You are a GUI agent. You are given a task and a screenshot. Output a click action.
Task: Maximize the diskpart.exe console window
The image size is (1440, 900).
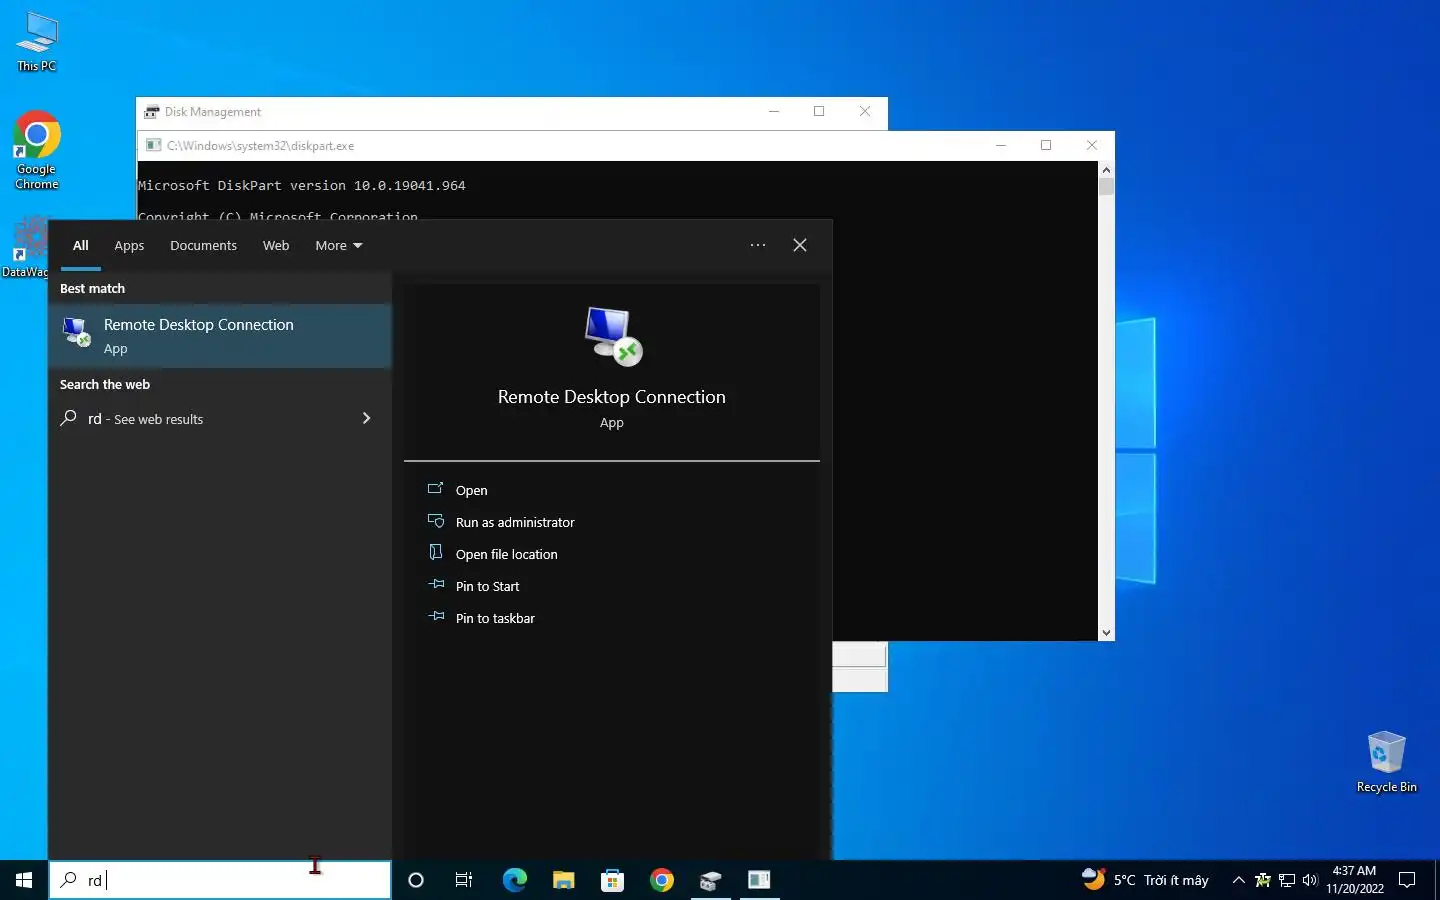[x=1046, y=145]
